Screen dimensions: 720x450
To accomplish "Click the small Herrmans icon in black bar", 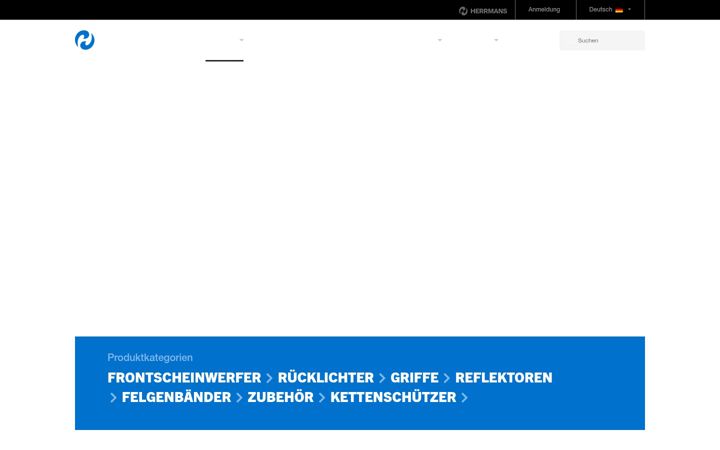I will (x=463, y=11).
